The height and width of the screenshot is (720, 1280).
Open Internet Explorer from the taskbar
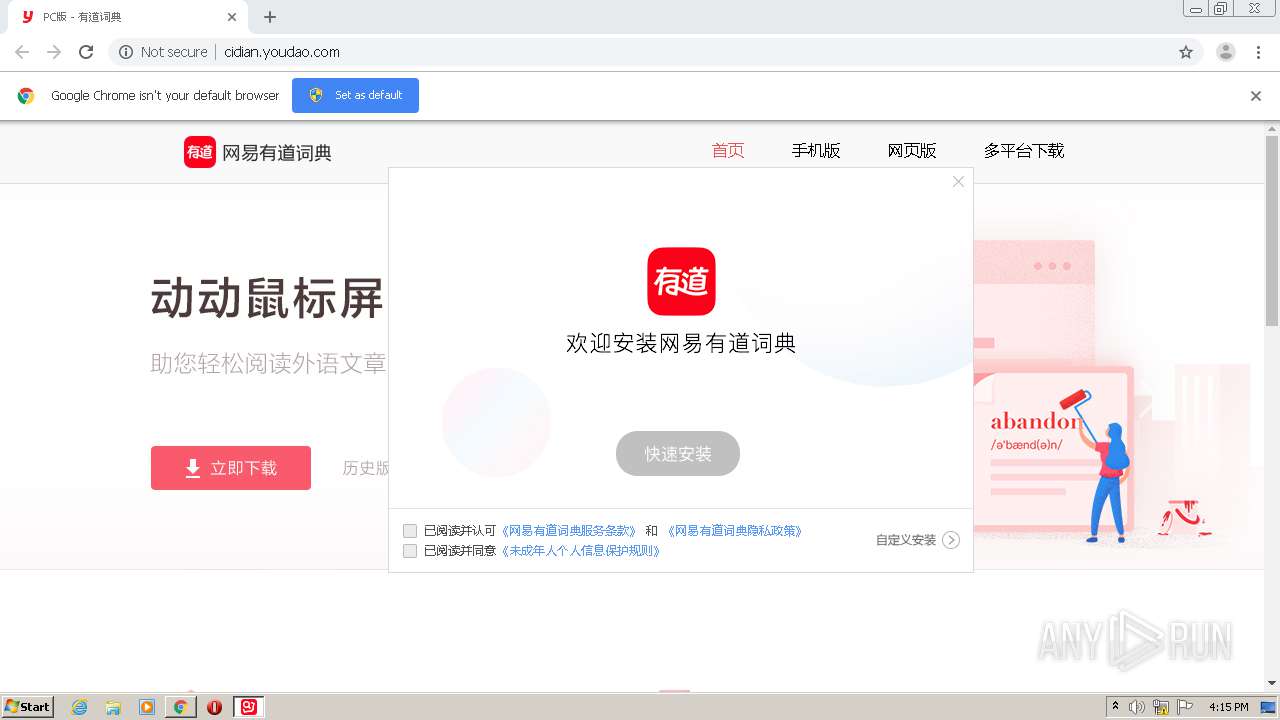pos(80,707)
